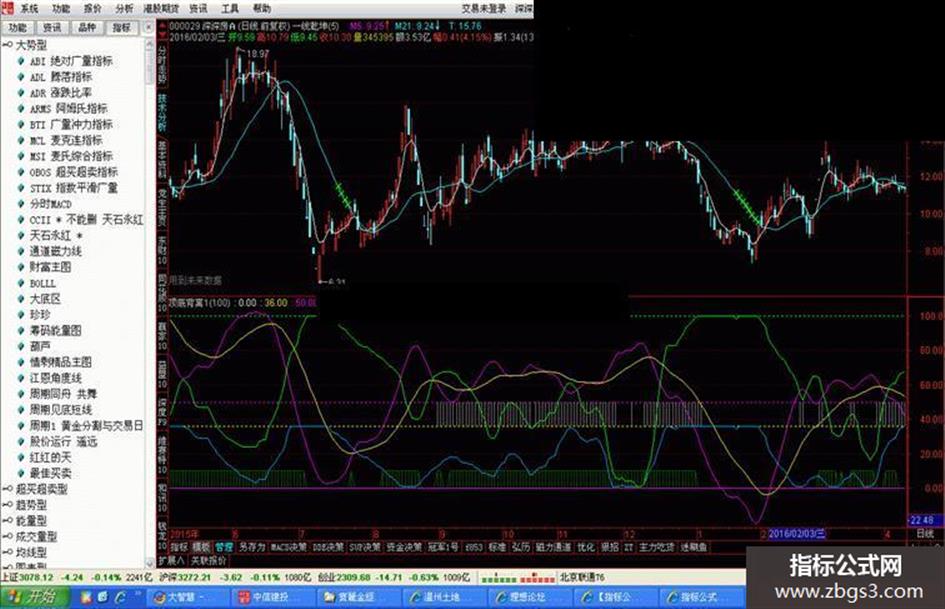Screen dimensions: 945x609
Task: Click the MCL indicator diamond icon
Action: click(22, 140)
